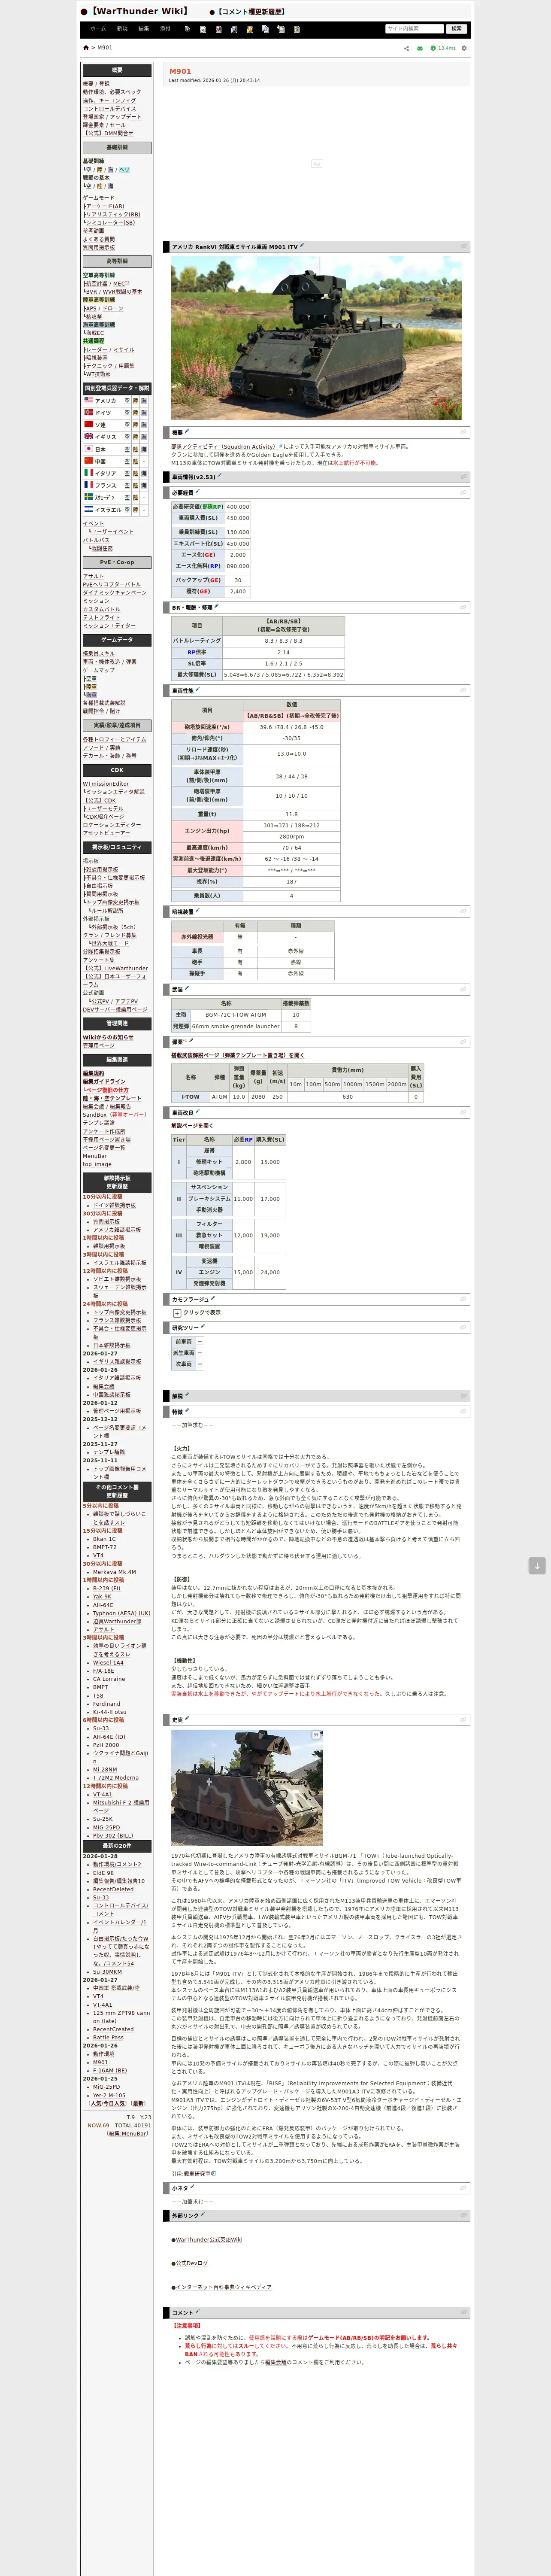Open the テストフライト sidebar link

coord(101,618)
